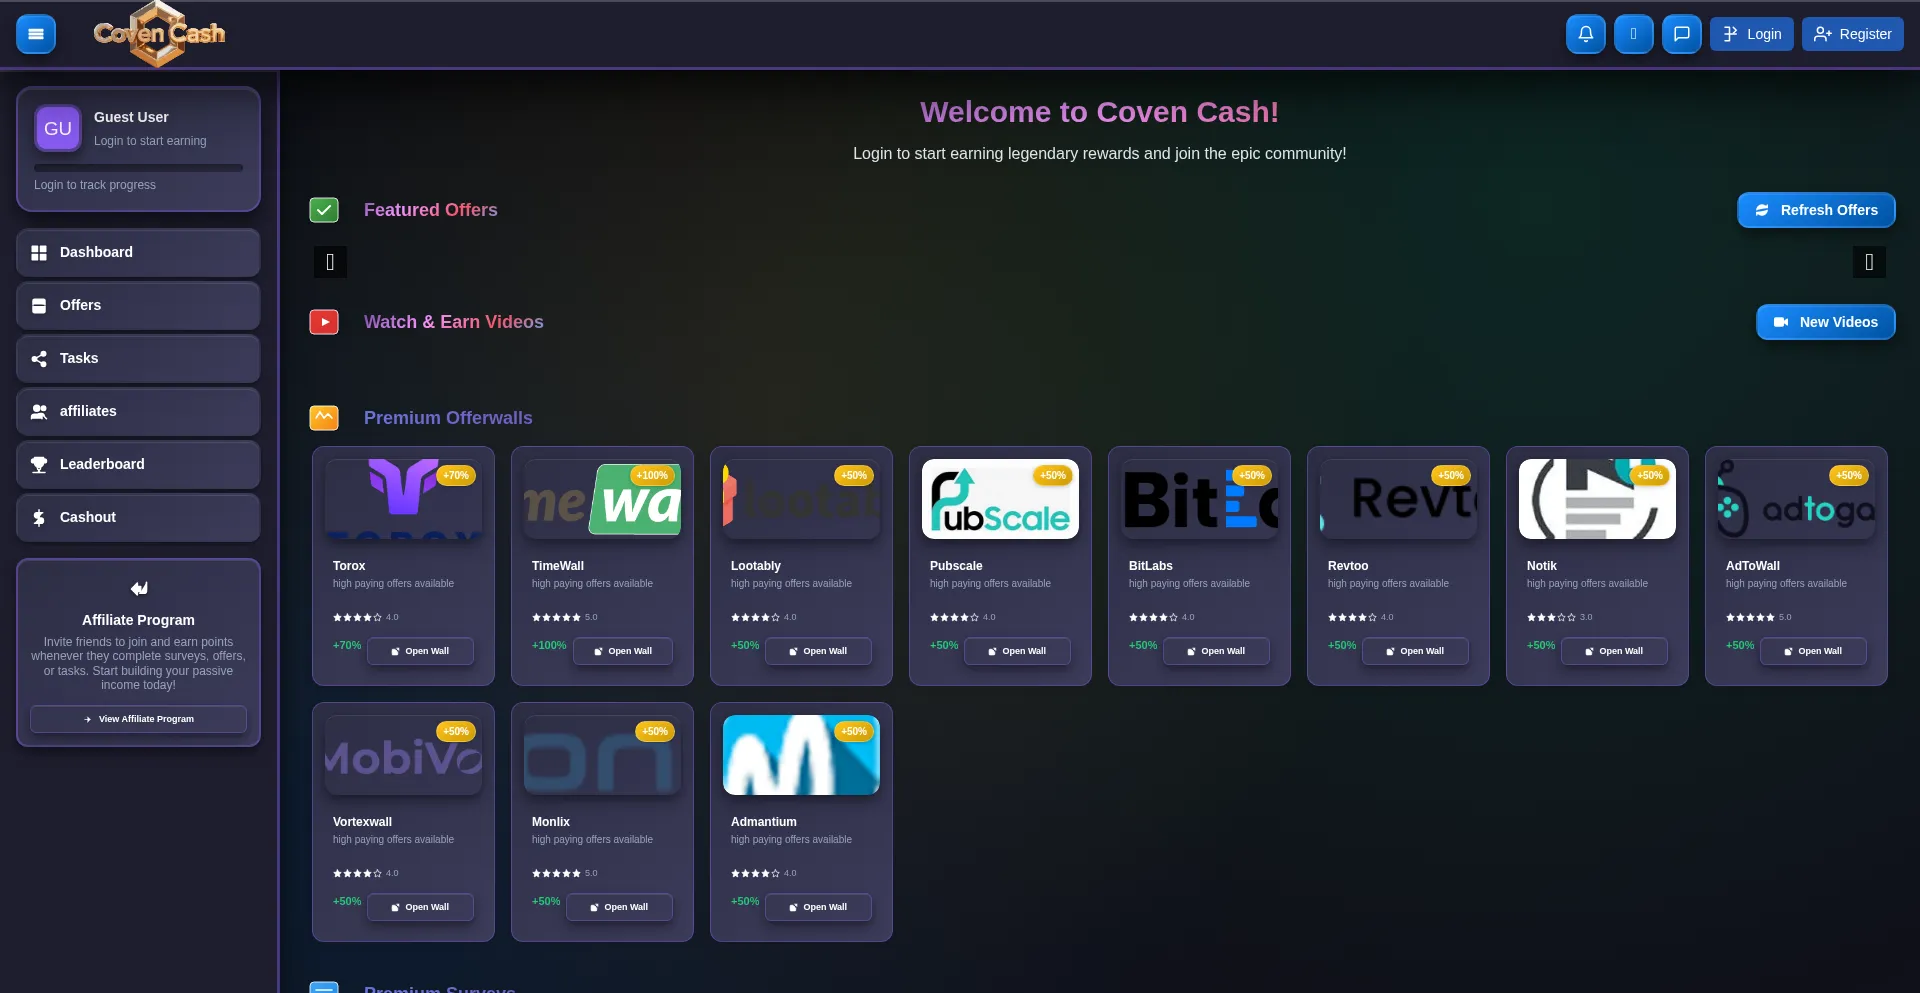Open the Lootably offerwall
Image resolution: width=1920 pixels, height=993 pixels.
(x=818, y=651)
